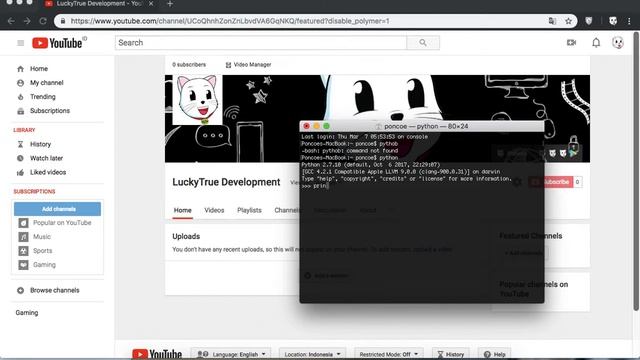Screen dimensions: 640x360
Task: Open the Restricted Mode: Off dropdown
Action: (x=389, y=354)
